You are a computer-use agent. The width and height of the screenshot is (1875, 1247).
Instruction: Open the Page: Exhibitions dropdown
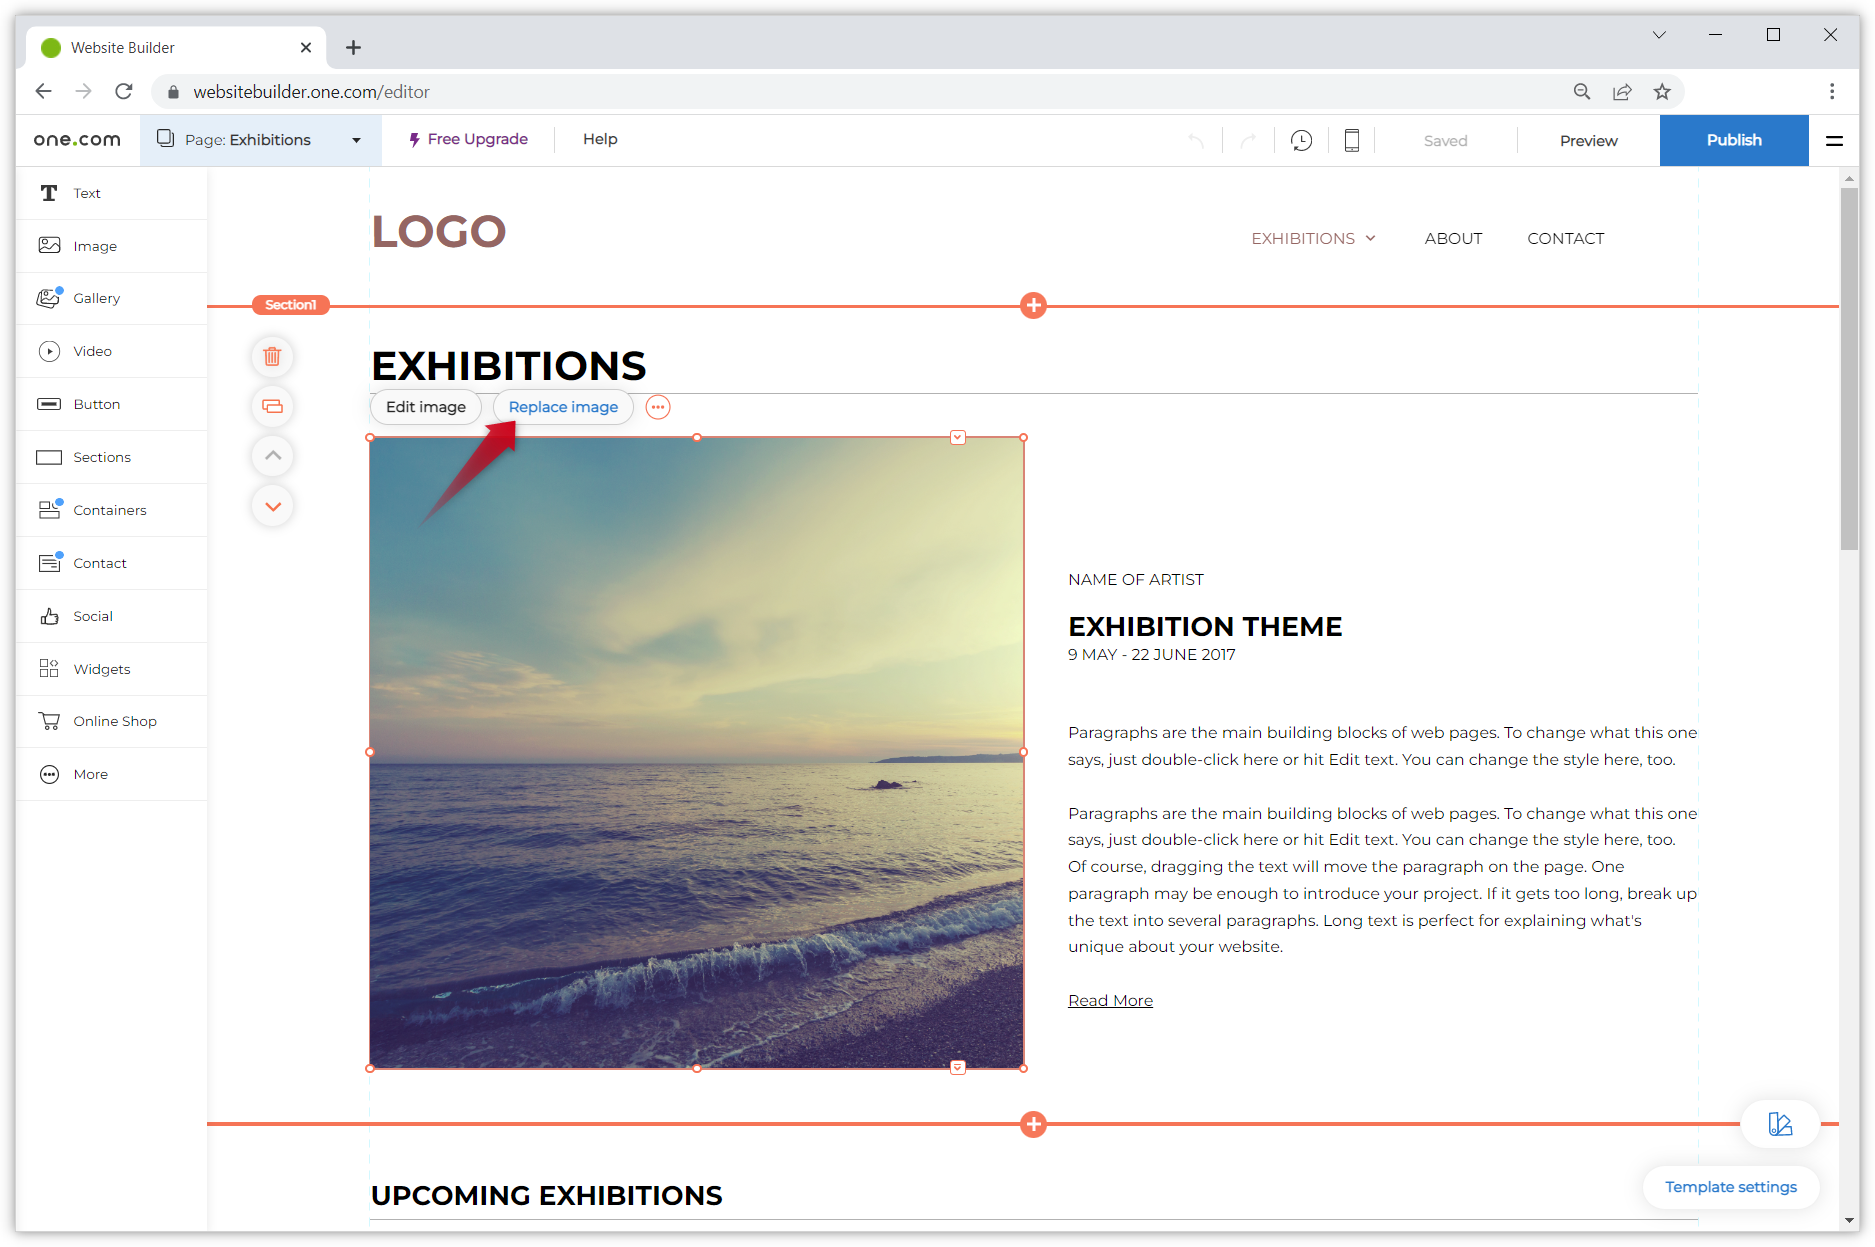(260, 140)
